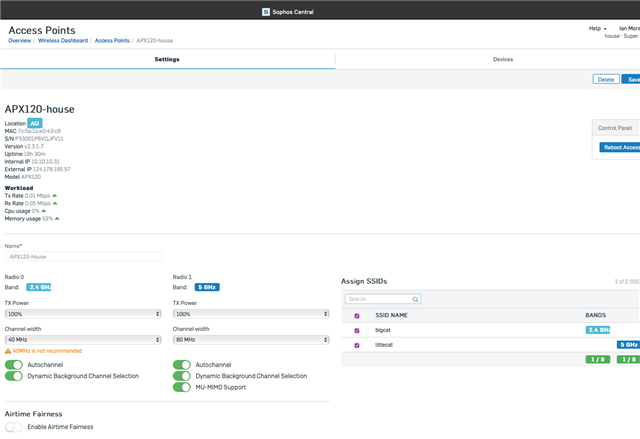Image resolution: width=640 pixels, height=439 pixels.
Task: Click the Name input field
Action: click(x=83, y=257)
